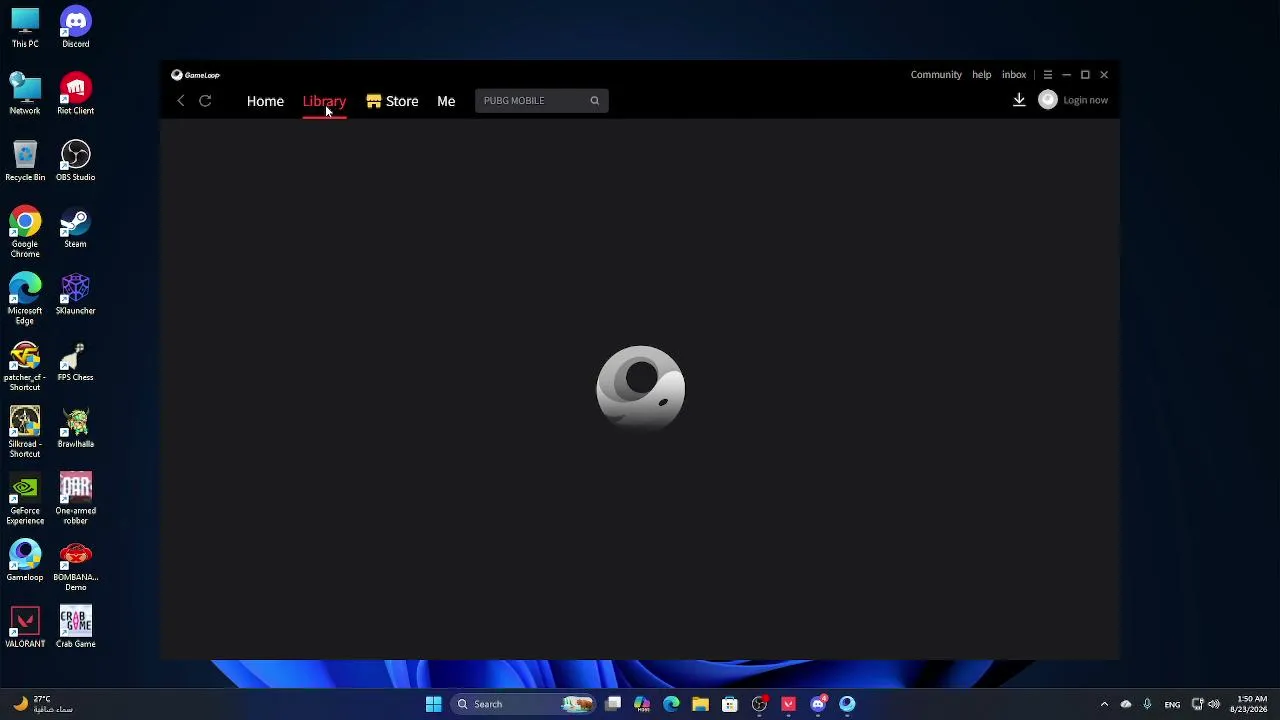Select the GeForce Experience desktop icon
The image size is (1280, 720).
pos(25,499)
